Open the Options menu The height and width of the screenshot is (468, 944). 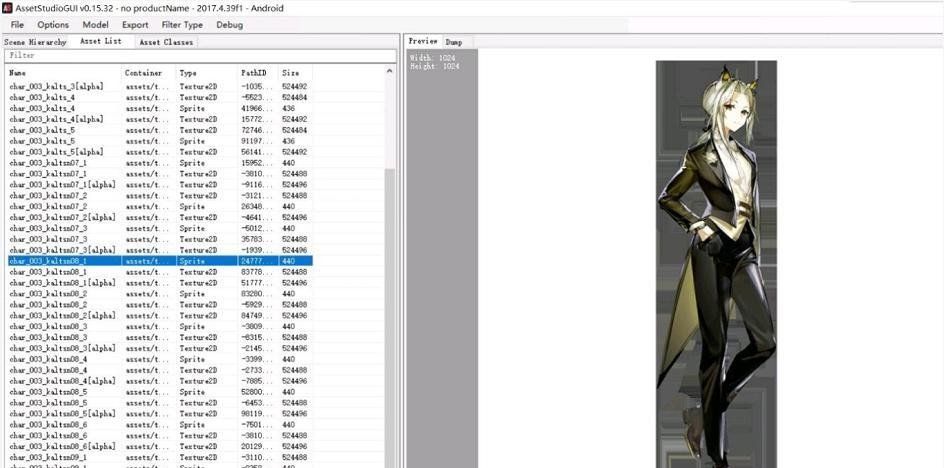pos(53,25)
